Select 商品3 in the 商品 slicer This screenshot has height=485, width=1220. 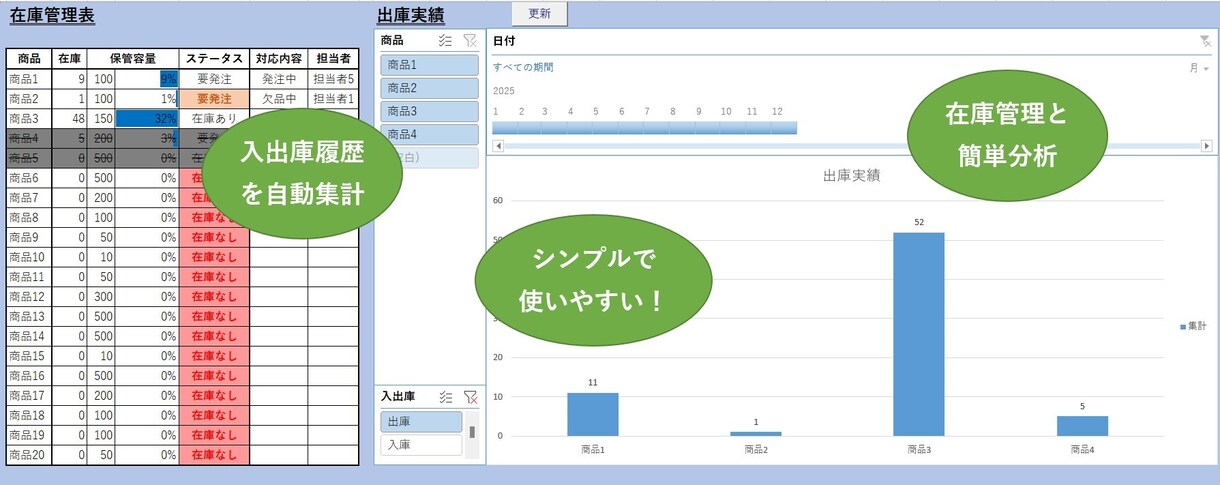430,111
